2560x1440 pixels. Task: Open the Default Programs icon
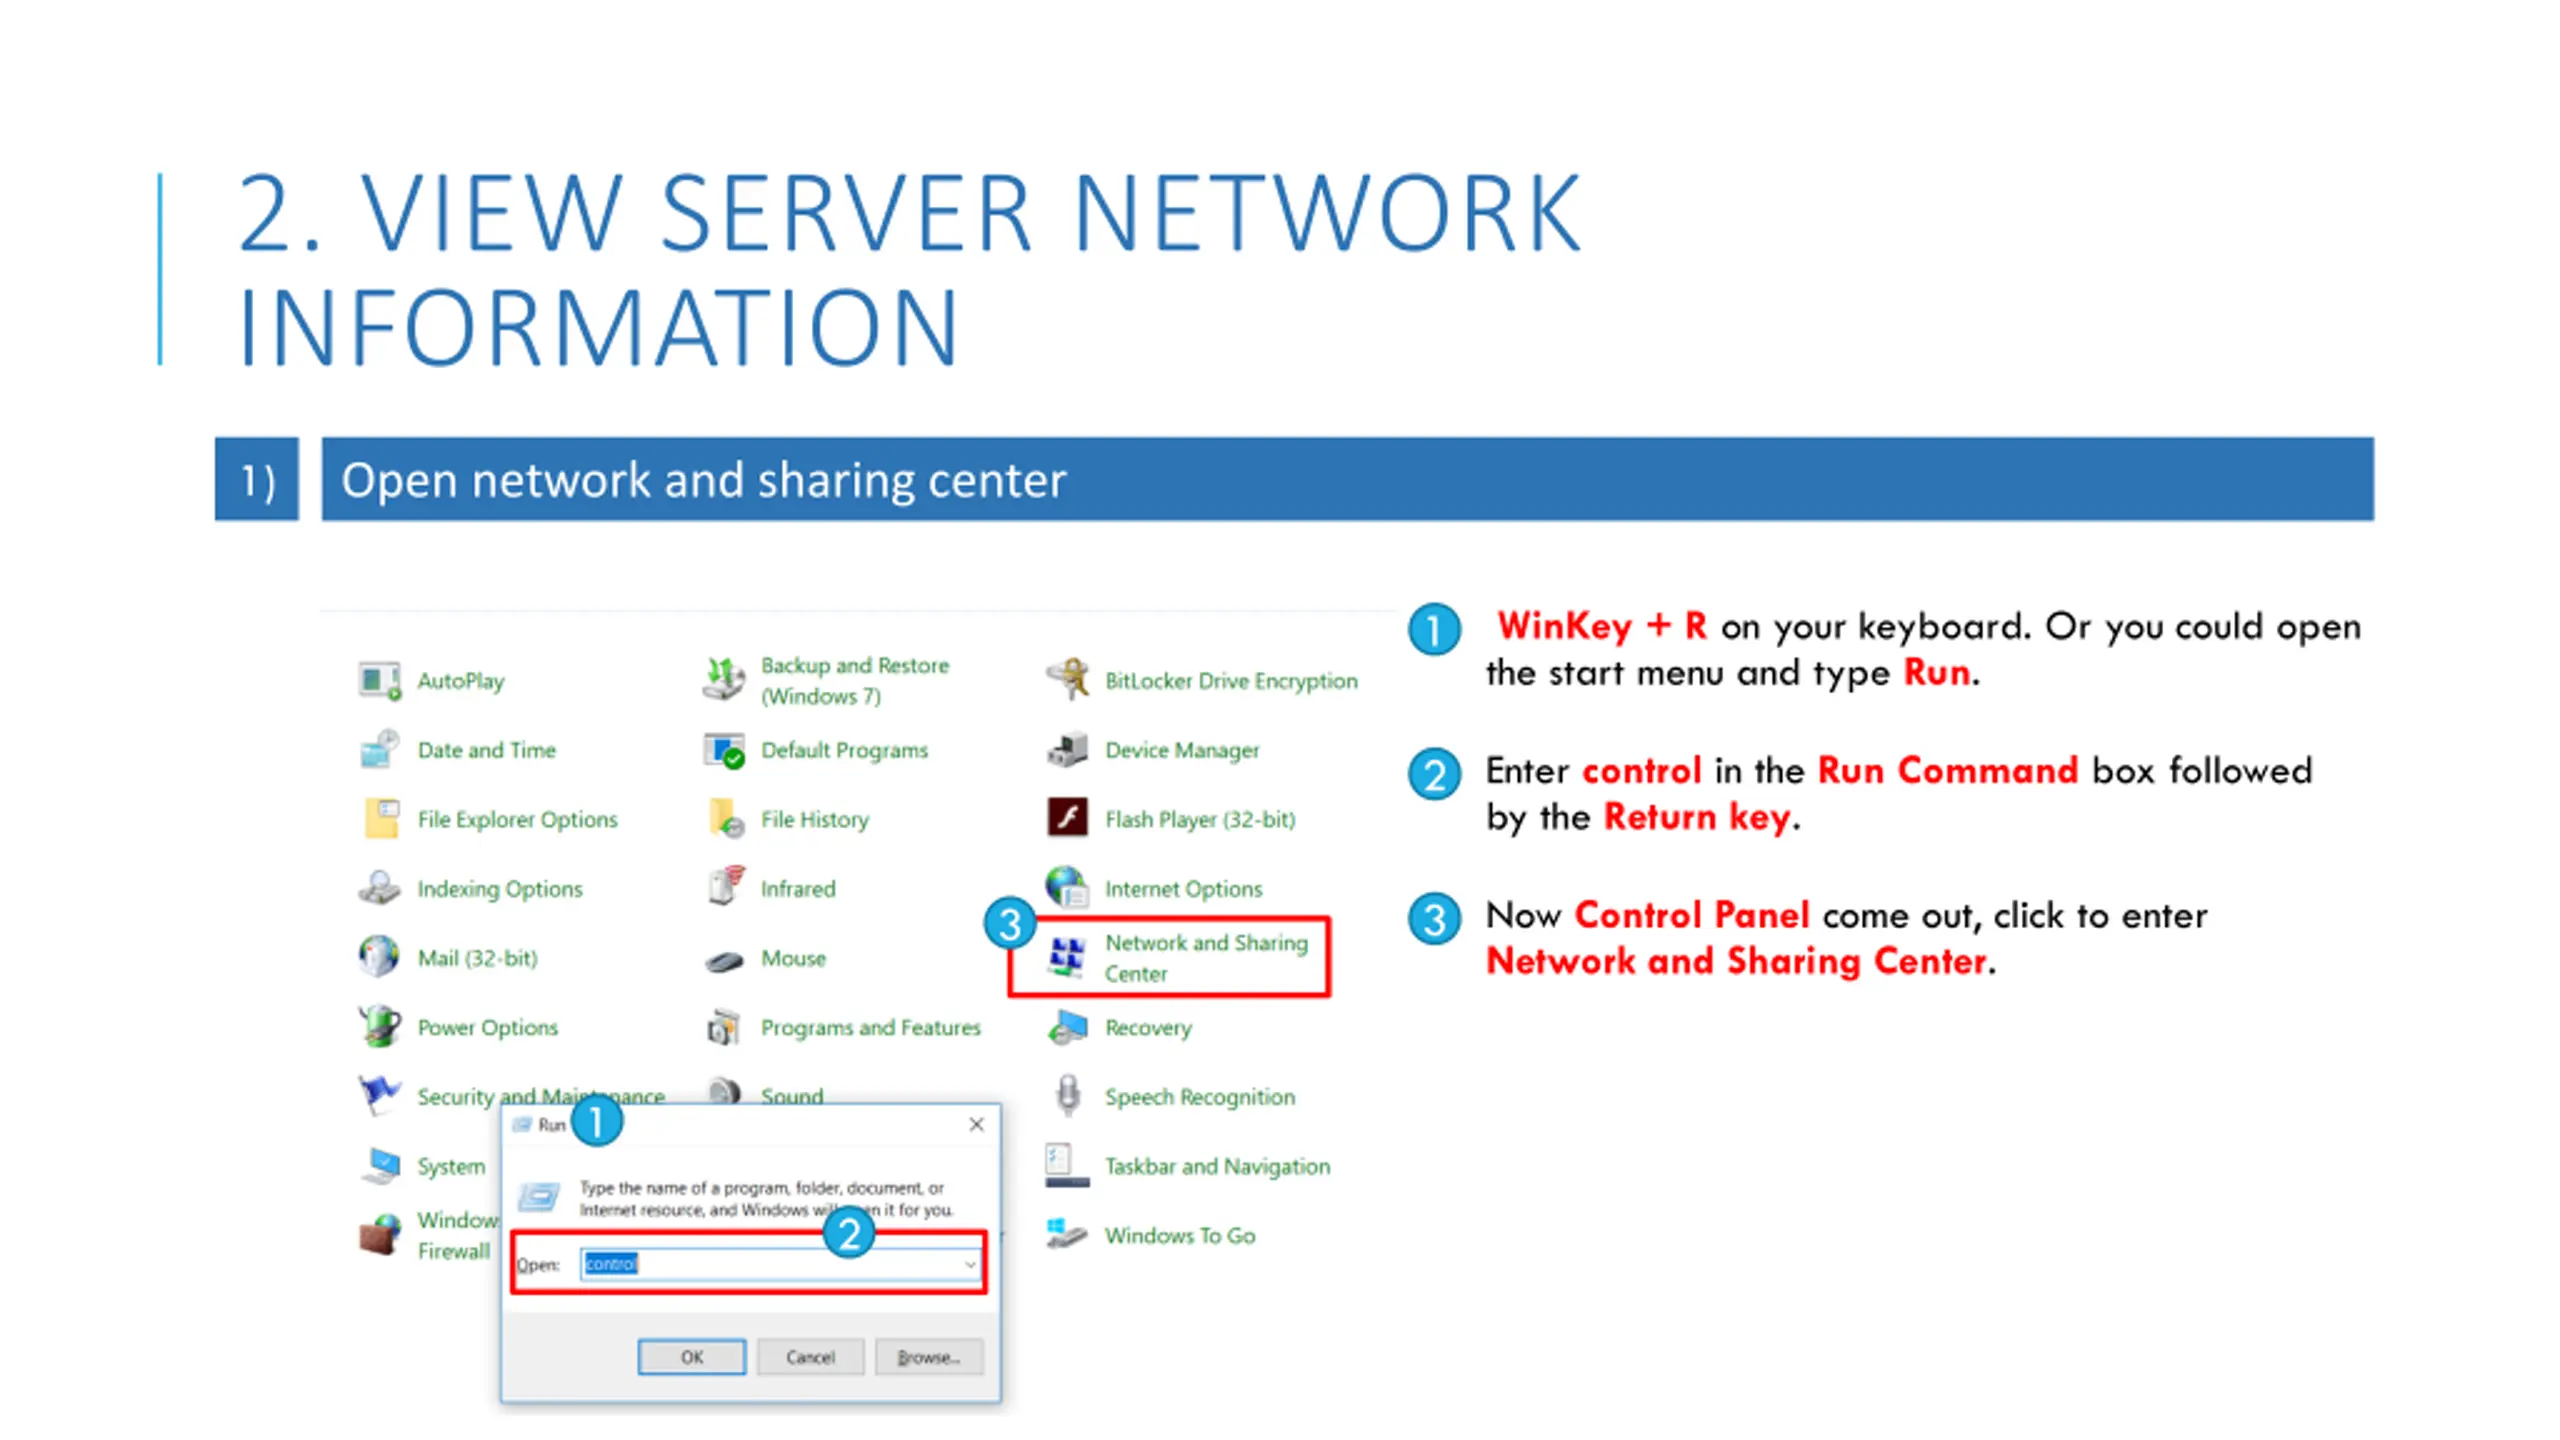pos(724,750)
